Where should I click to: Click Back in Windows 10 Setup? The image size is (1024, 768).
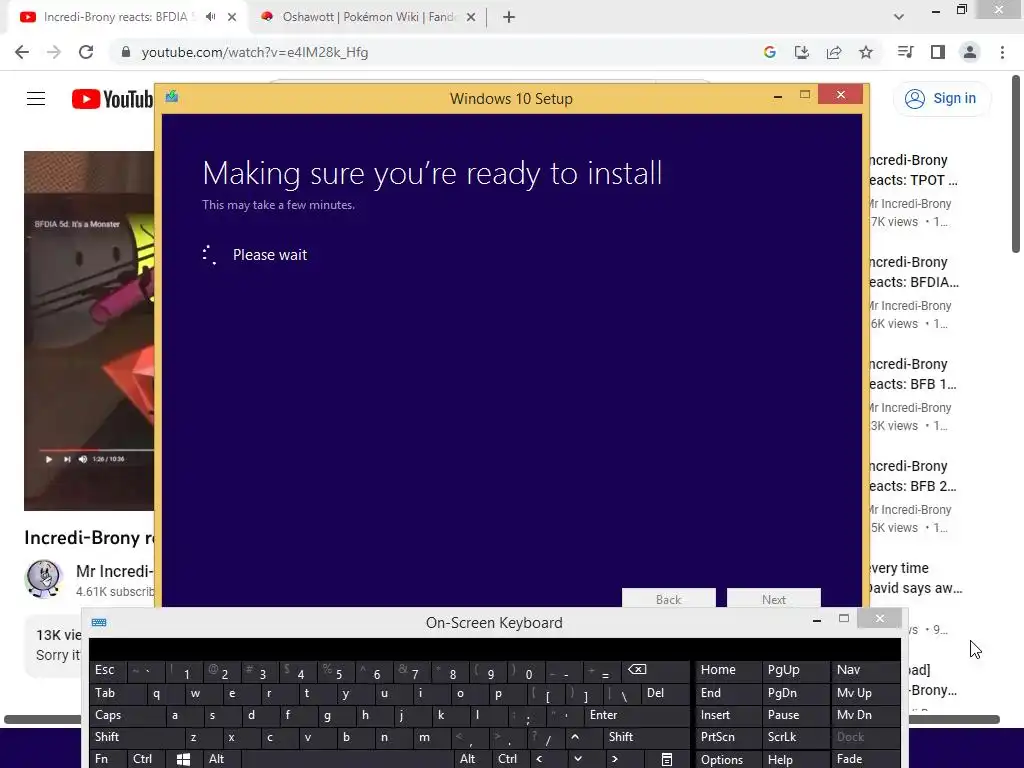(669, 598)
